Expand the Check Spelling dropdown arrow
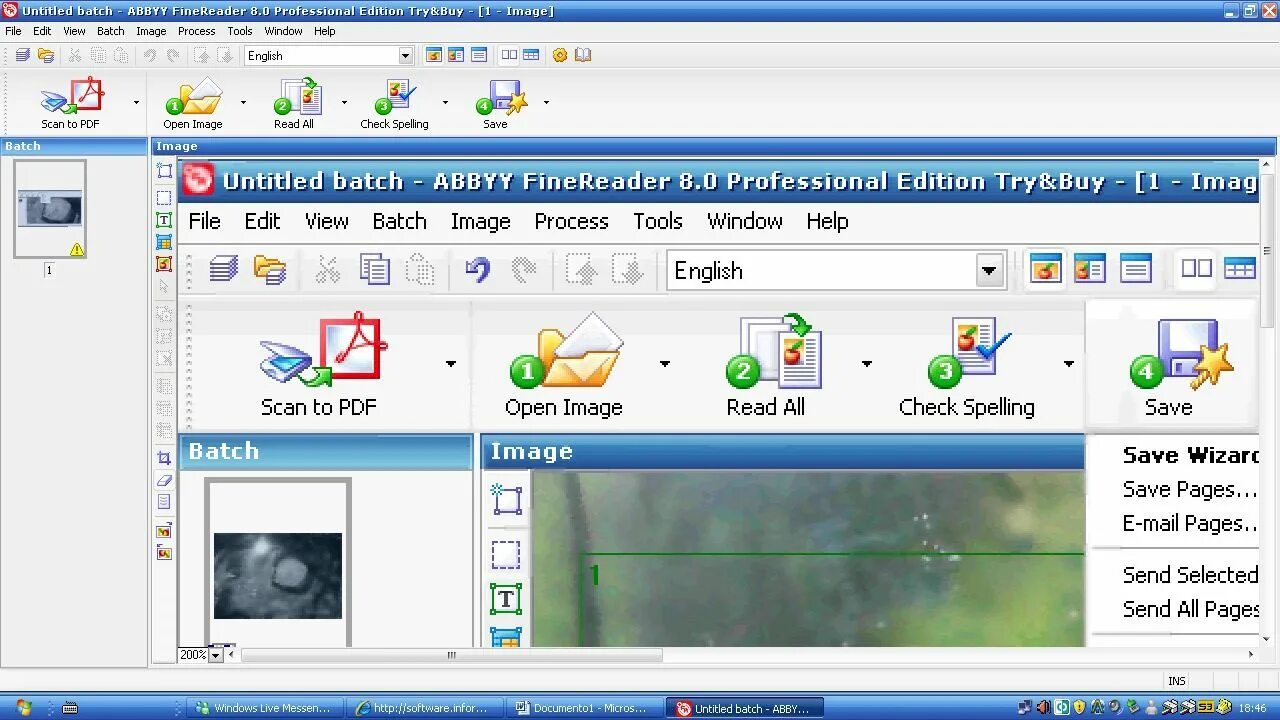1280x720 pixels. [x=445, y=102]
